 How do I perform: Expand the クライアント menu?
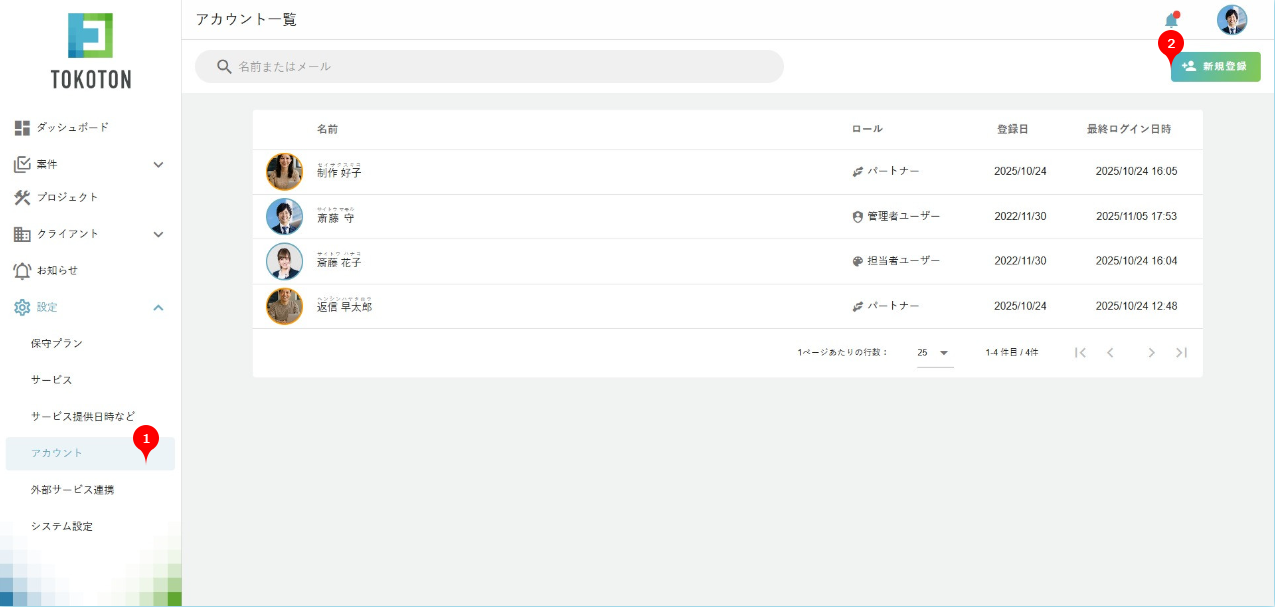pyautogui.click(x=158, y=234)
